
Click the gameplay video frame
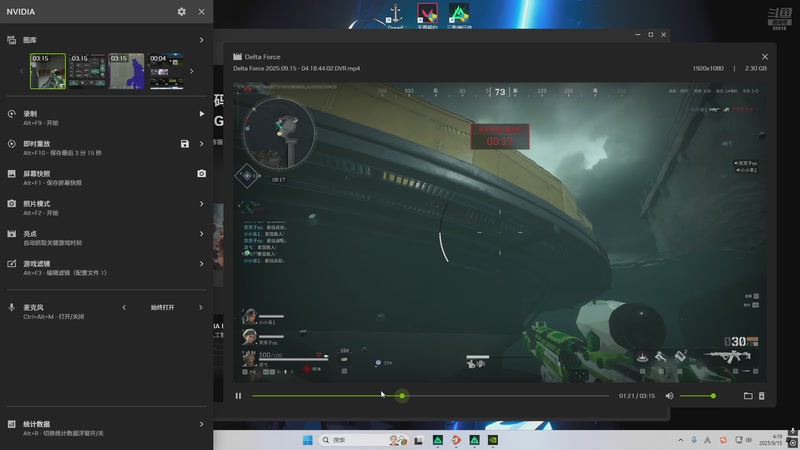click(500, 232)
